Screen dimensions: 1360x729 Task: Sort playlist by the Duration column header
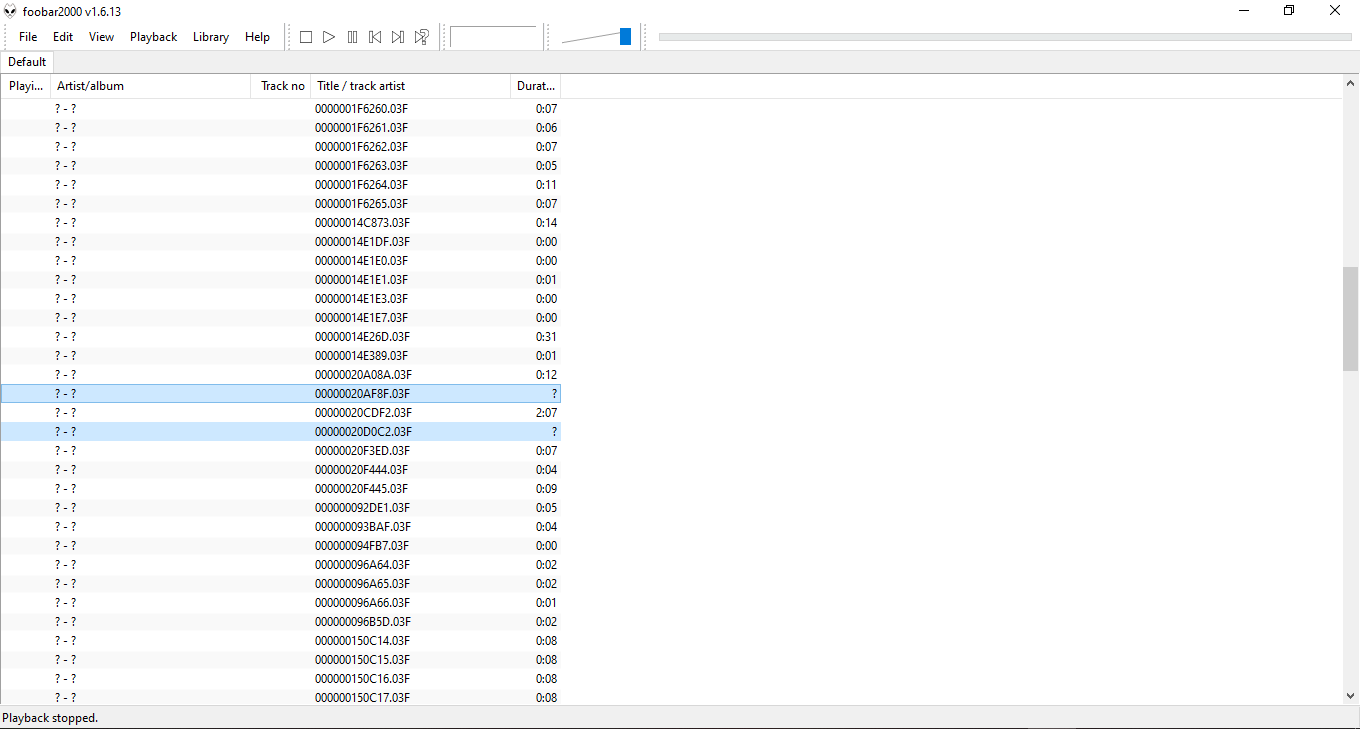pyautogui.click(x=536, y=86)
